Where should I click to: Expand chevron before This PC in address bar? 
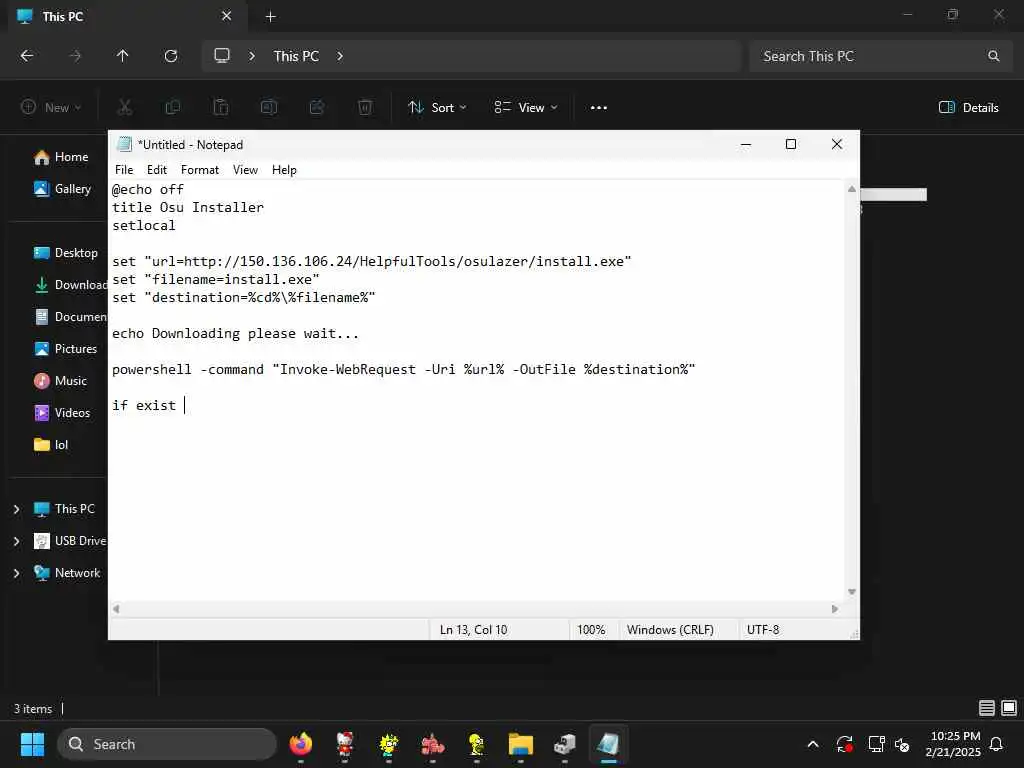click(x=252, y=56)
